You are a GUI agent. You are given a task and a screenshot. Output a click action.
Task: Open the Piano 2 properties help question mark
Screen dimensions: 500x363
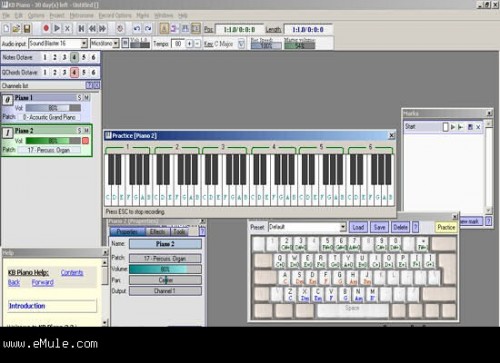(202, 231)
